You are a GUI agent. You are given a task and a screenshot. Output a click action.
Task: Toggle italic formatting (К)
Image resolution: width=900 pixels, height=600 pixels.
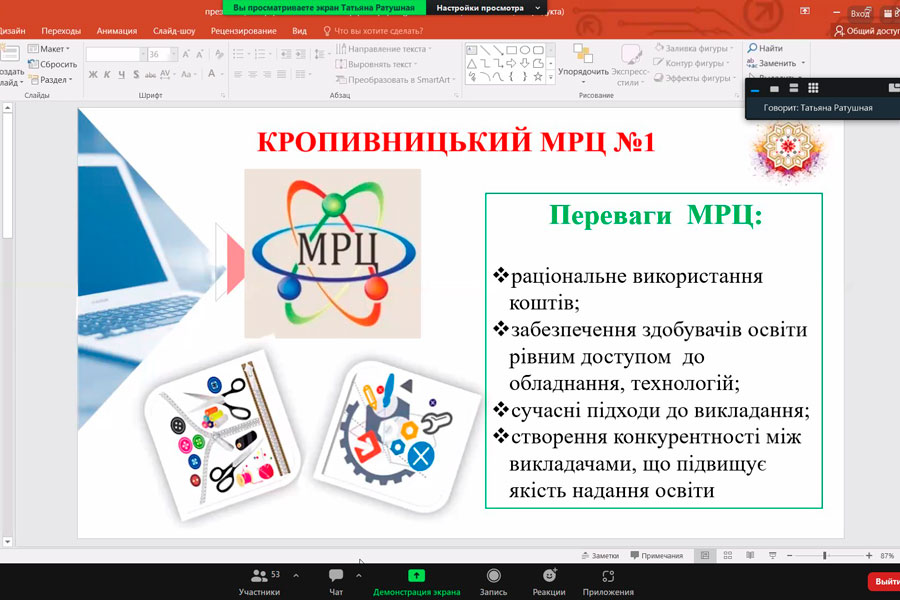coord(107,74)
